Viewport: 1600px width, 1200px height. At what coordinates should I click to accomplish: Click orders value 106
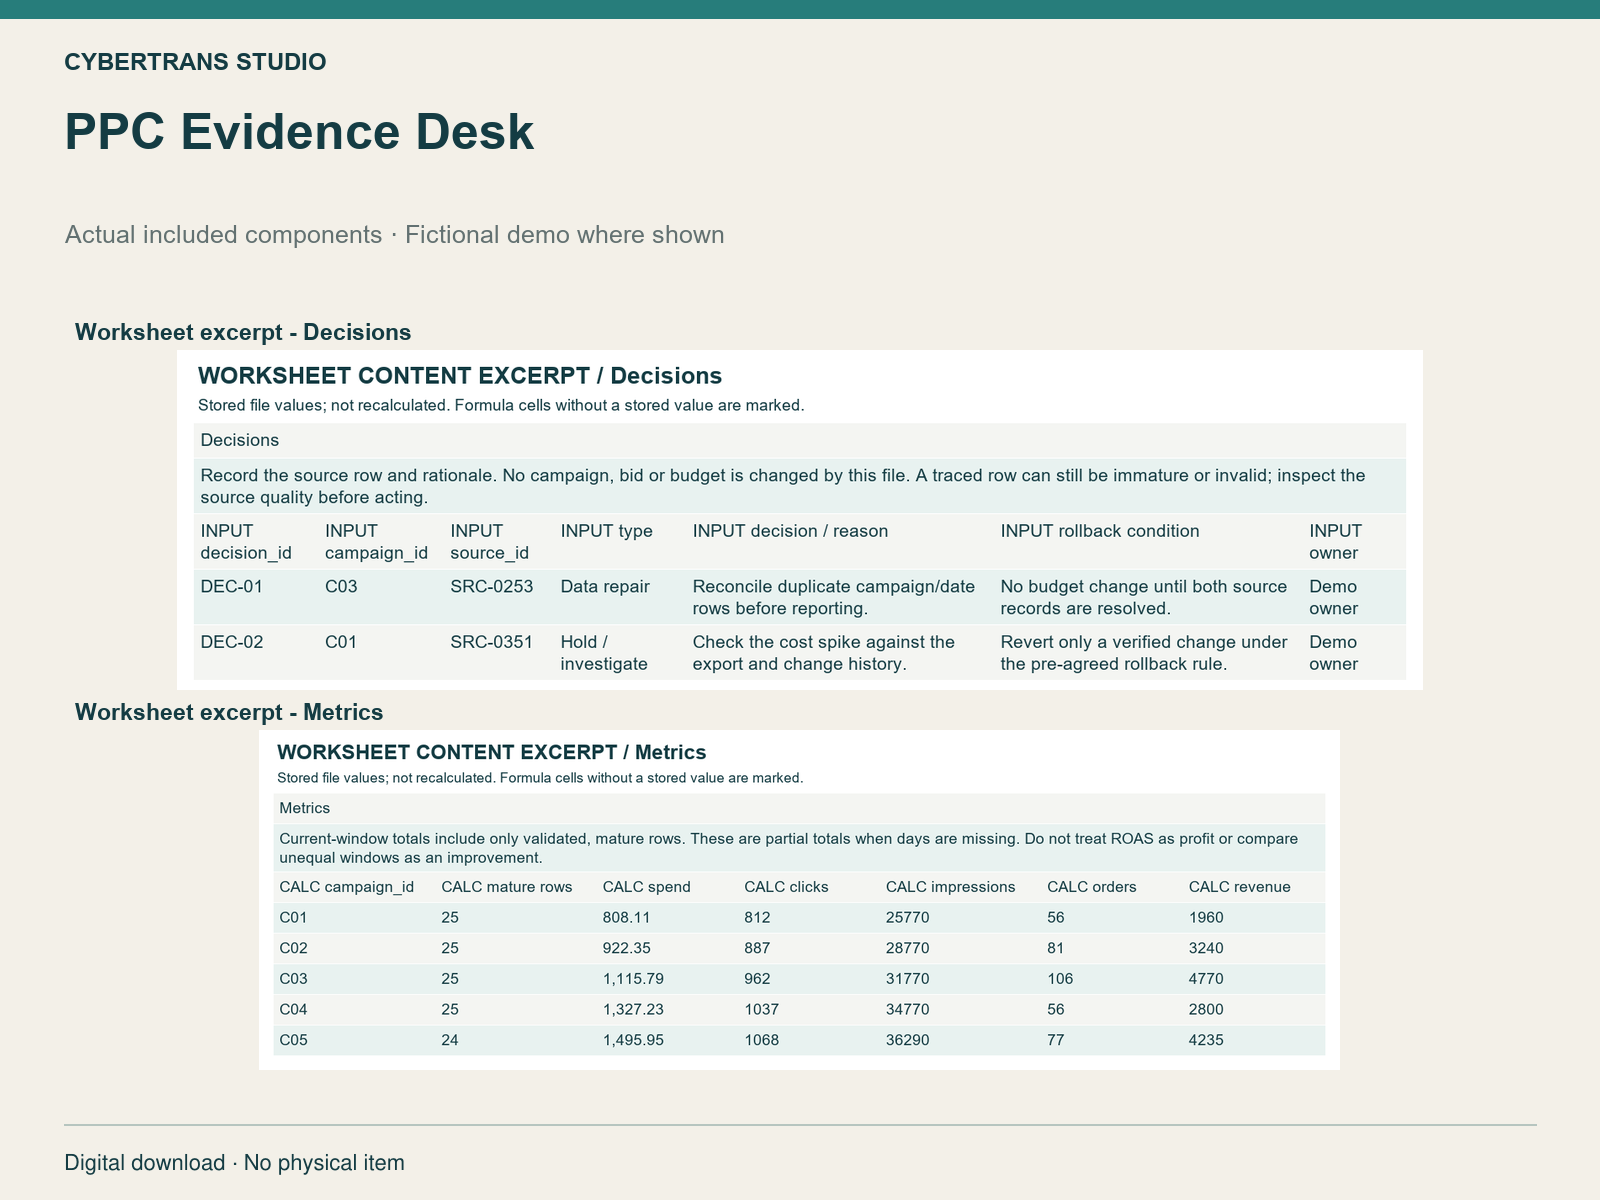click(1060, 979)
